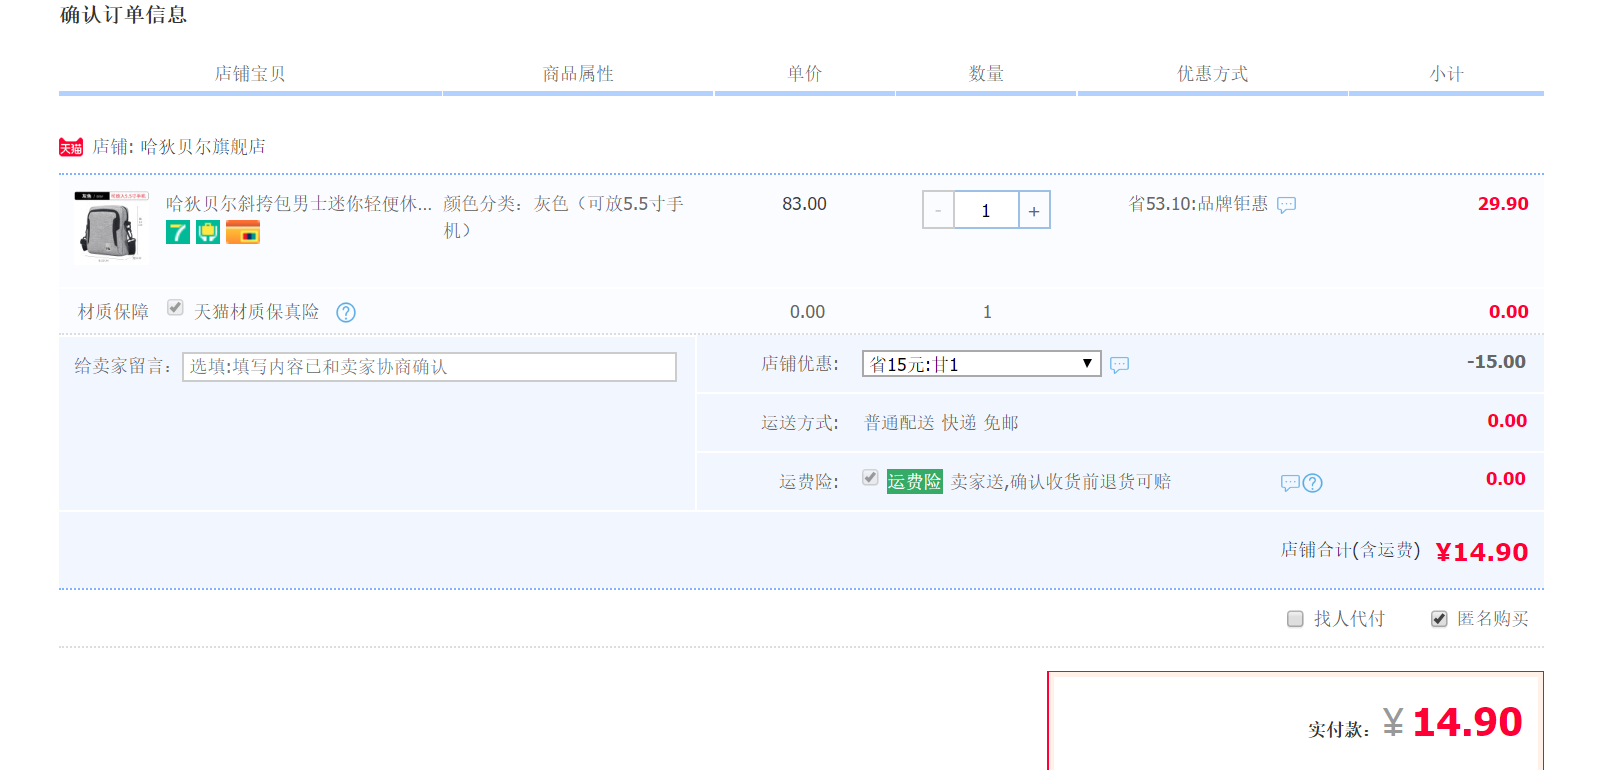Click the comment bubble icon in 运费险 row
This screenshot has width=1617, height=770.
[1290, 483]
